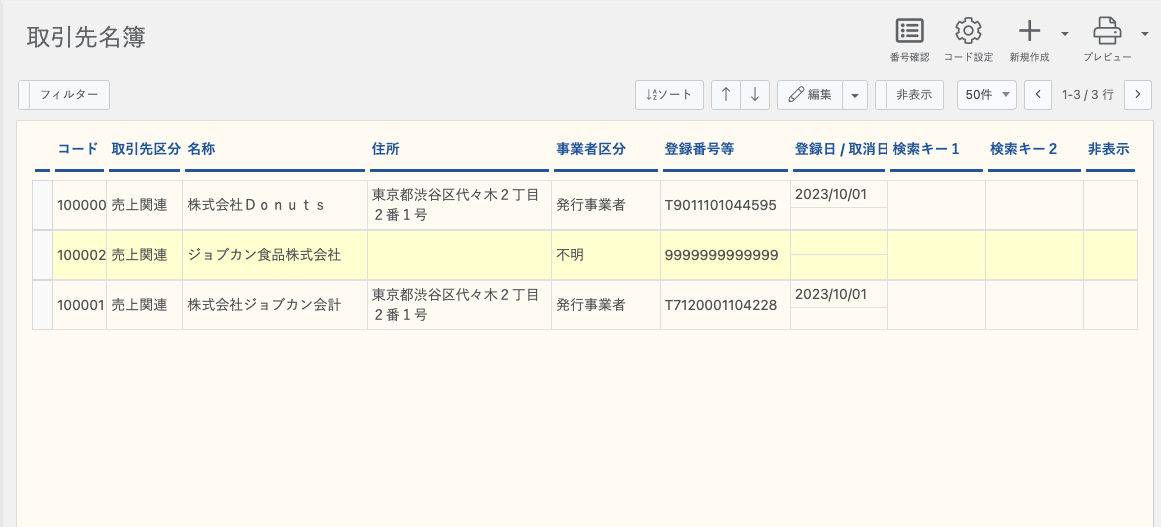1161x527 pixels.
Task: Click the 非表示 toolbar button
Action: (x=909, y=95)
